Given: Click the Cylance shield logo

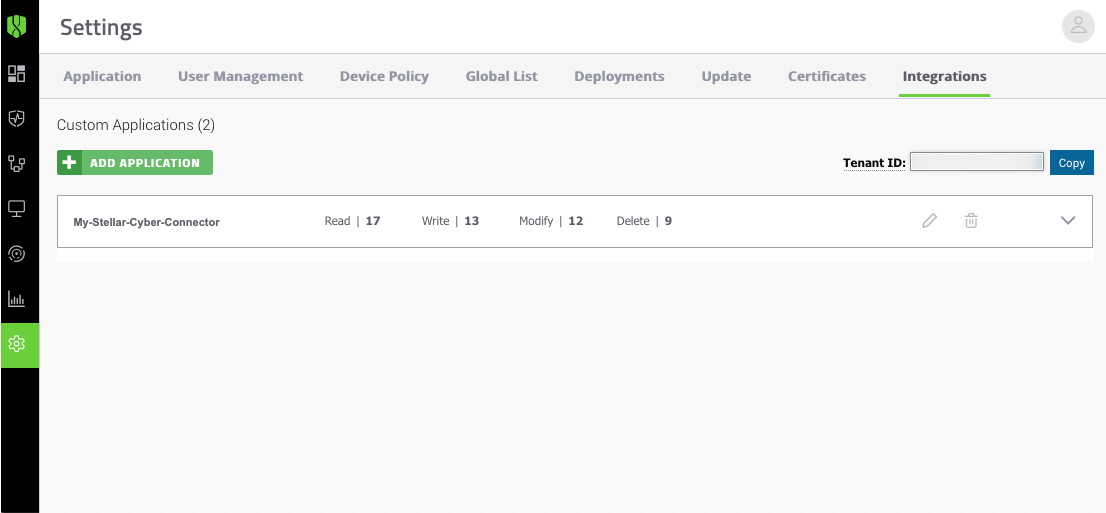Looking at the screenshot, I should pos(17,26).
